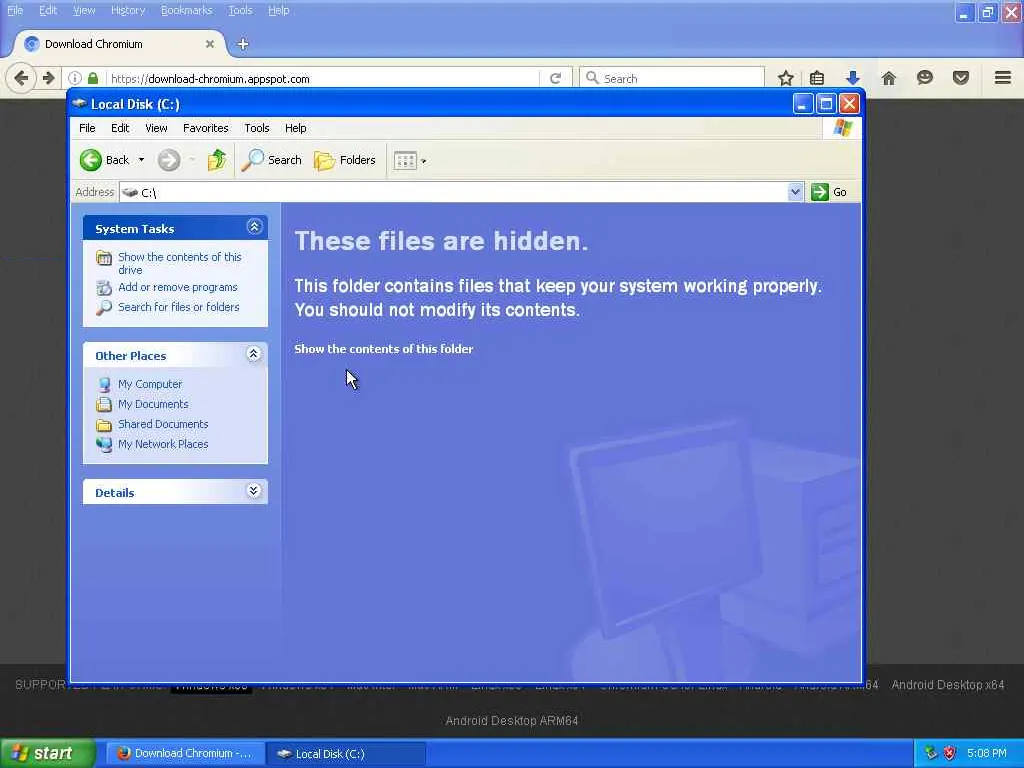The image size is (1024, 768).
Task: Click the Firefox Search box
Action: (x=672, y=78)
